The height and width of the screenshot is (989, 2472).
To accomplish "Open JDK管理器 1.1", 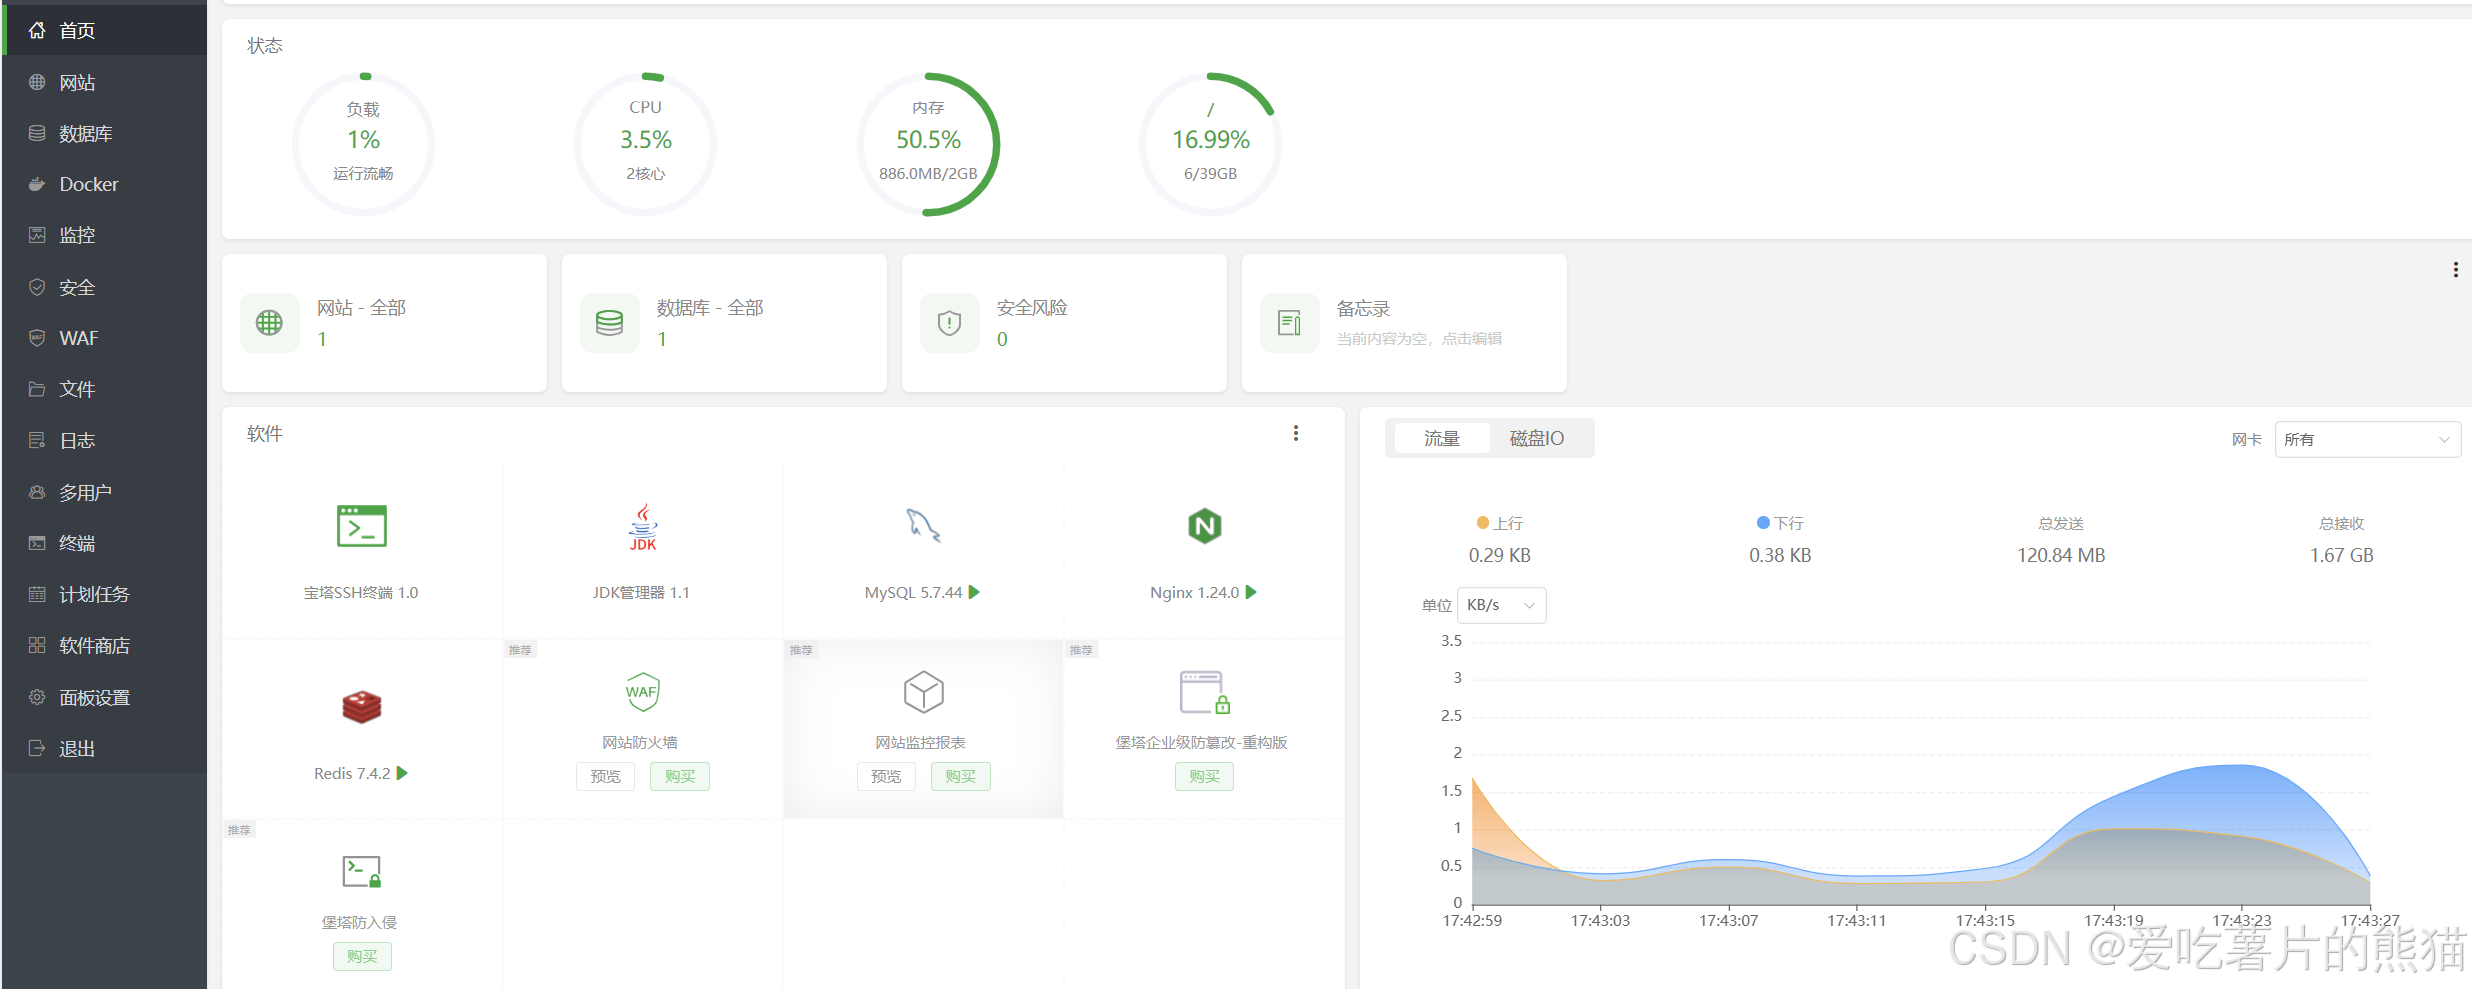I will tap(641, 592).
